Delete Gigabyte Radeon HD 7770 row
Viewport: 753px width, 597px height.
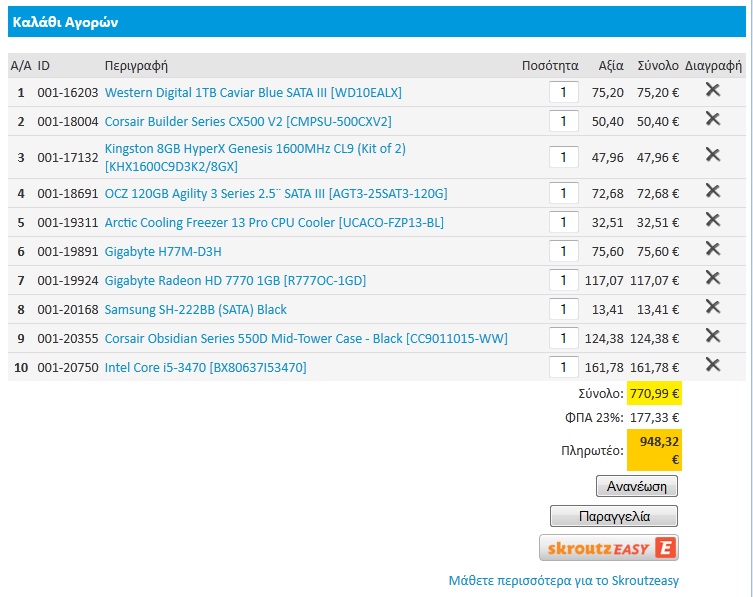pyautogui.click(x=713, y=277)
